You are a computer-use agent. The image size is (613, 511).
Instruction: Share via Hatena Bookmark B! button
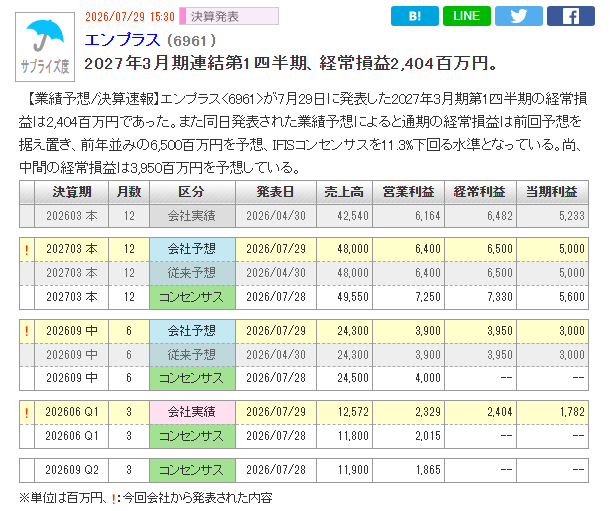tap(414, 16)
